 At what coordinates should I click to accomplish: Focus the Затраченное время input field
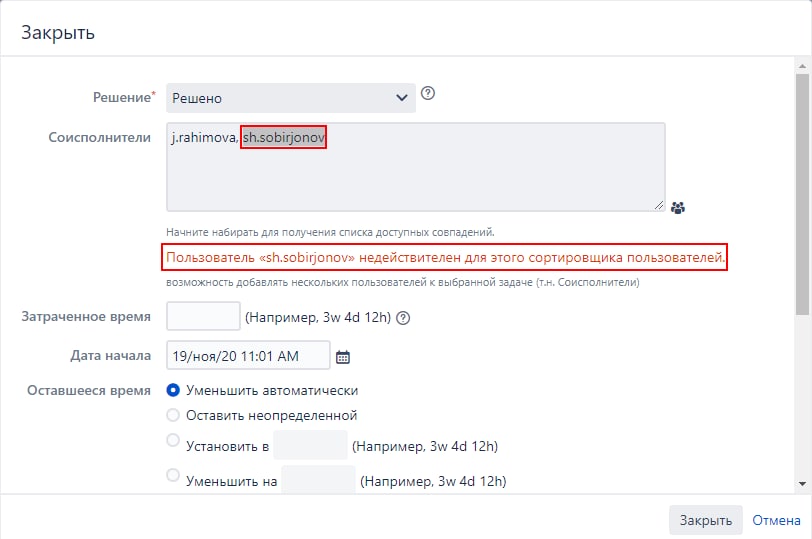click(203, 316)
